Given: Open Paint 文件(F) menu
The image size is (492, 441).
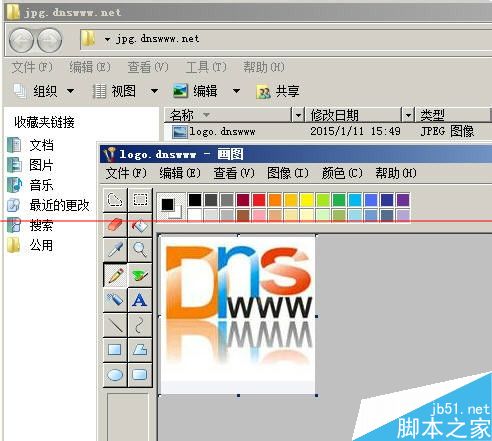Looking at the screenshot, I should tap(126, 173).
